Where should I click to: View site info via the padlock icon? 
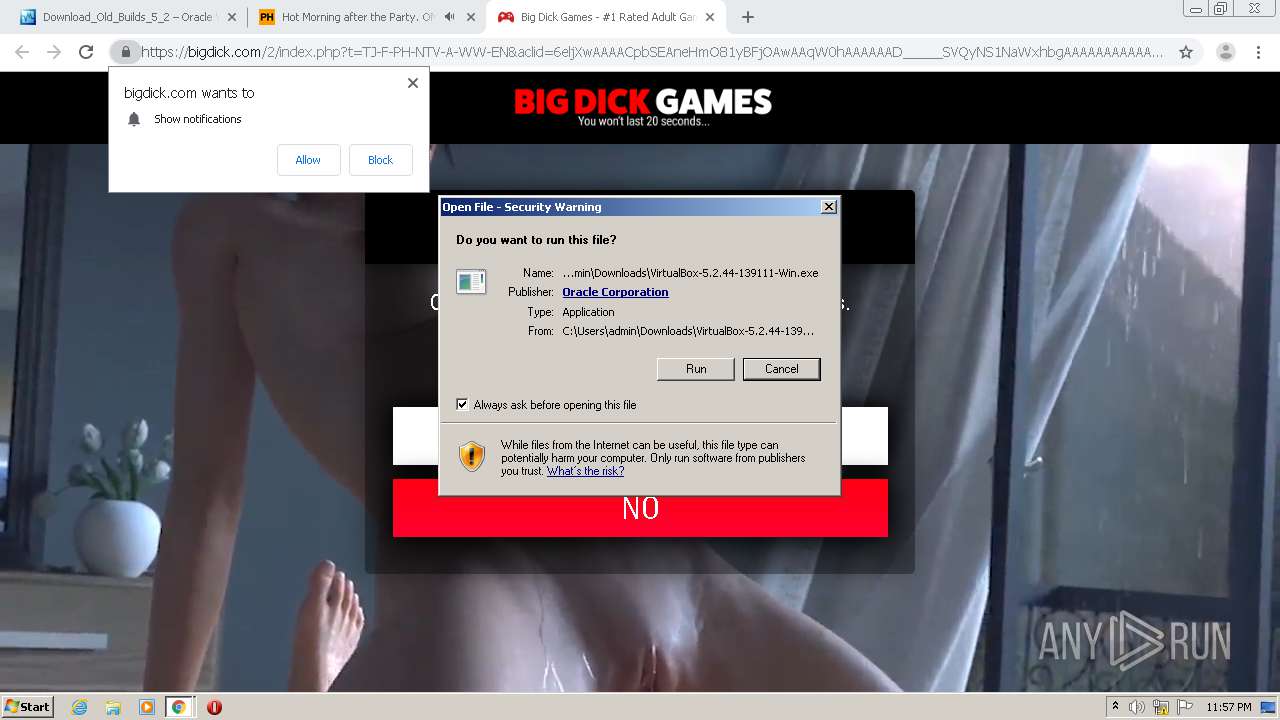click(126, 52)
